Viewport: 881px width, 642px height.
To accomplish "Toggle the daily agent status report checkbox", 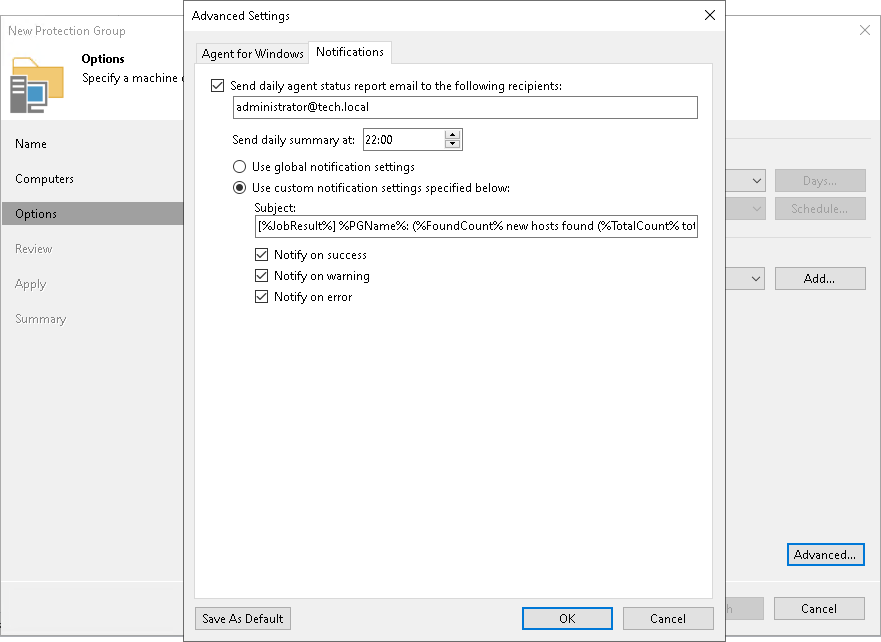I will tap(217, 86).
